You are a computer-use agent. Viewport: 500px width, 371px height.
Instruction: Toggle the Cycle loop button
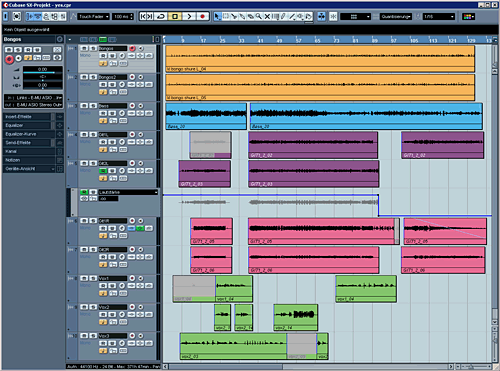[161, 16]
